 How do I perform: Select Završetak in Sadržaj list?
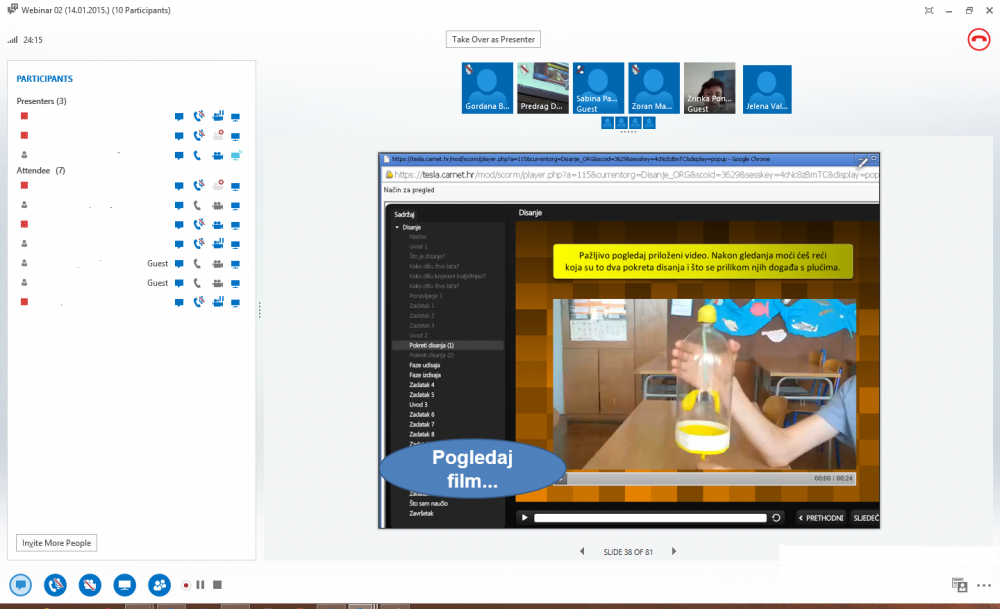tap(422, 513)
